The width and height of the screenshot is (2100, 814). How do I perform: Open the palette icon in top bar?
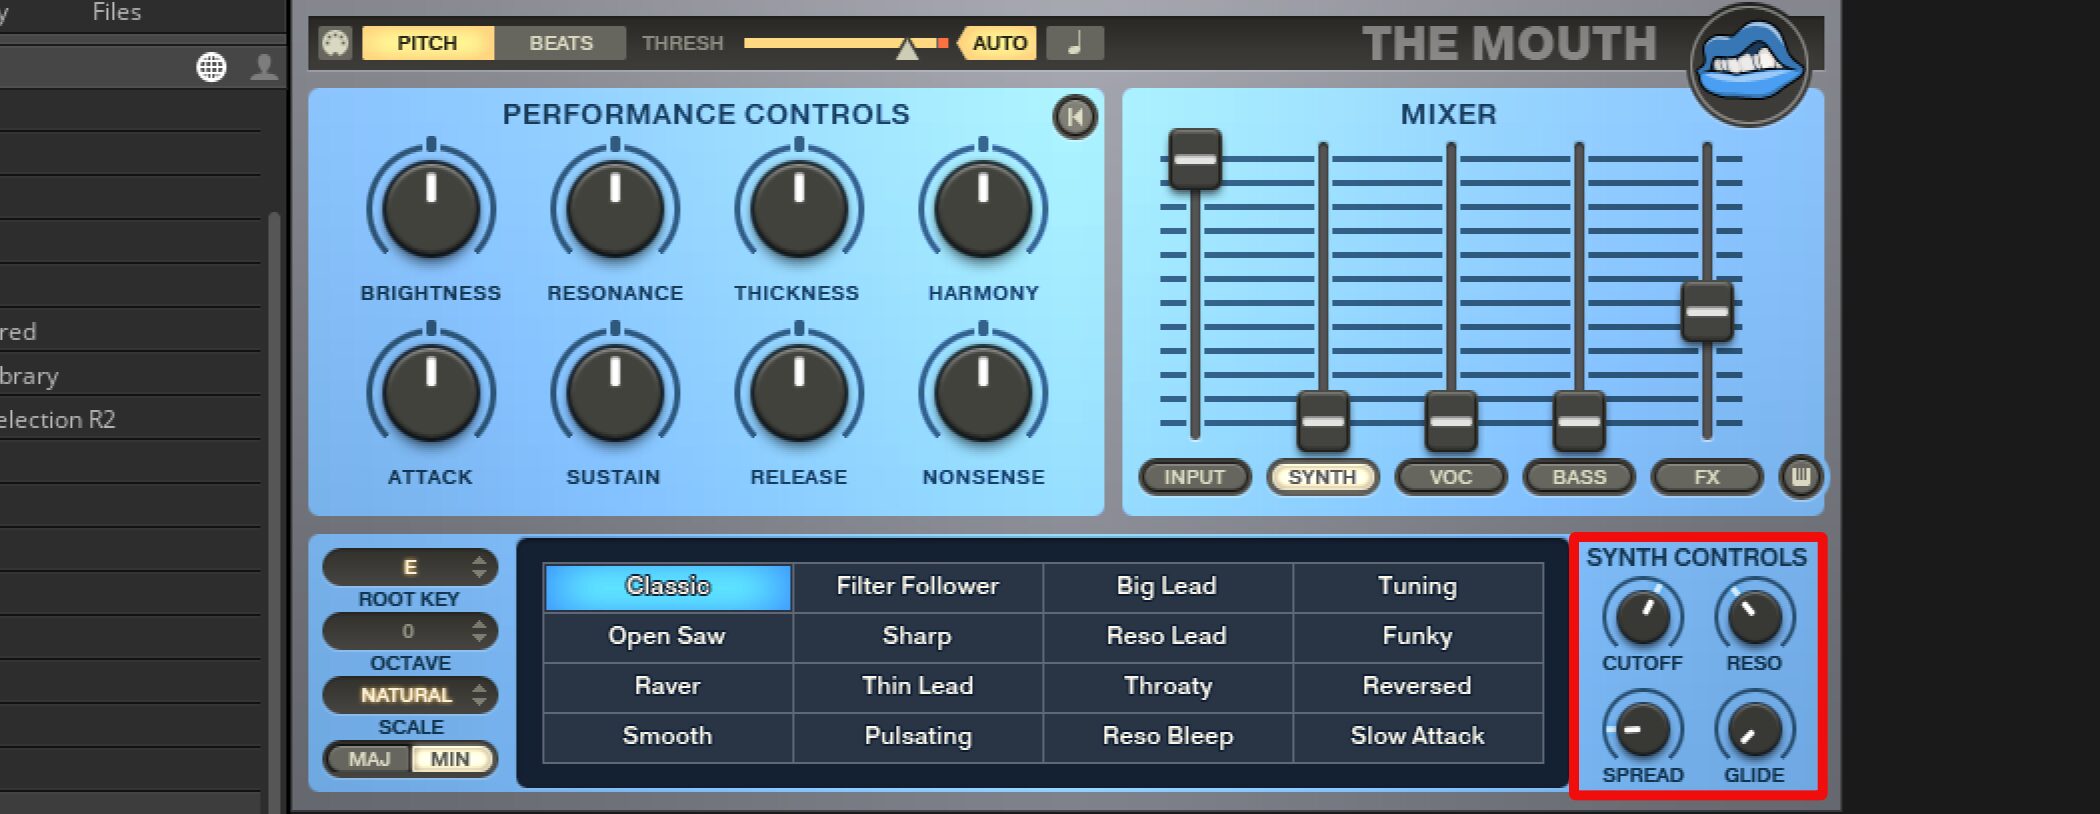pyautogui.click(x=335, y=43)
